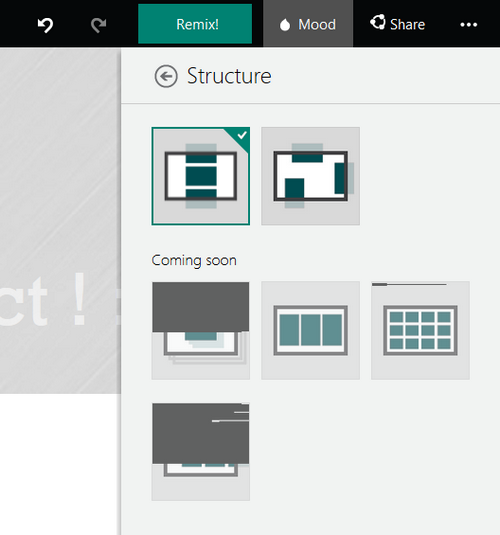Click the redo arrow icon
Image resolution: width=500 pixels, height=535 pixels.
pyautogui.click(x=99, y=25)
